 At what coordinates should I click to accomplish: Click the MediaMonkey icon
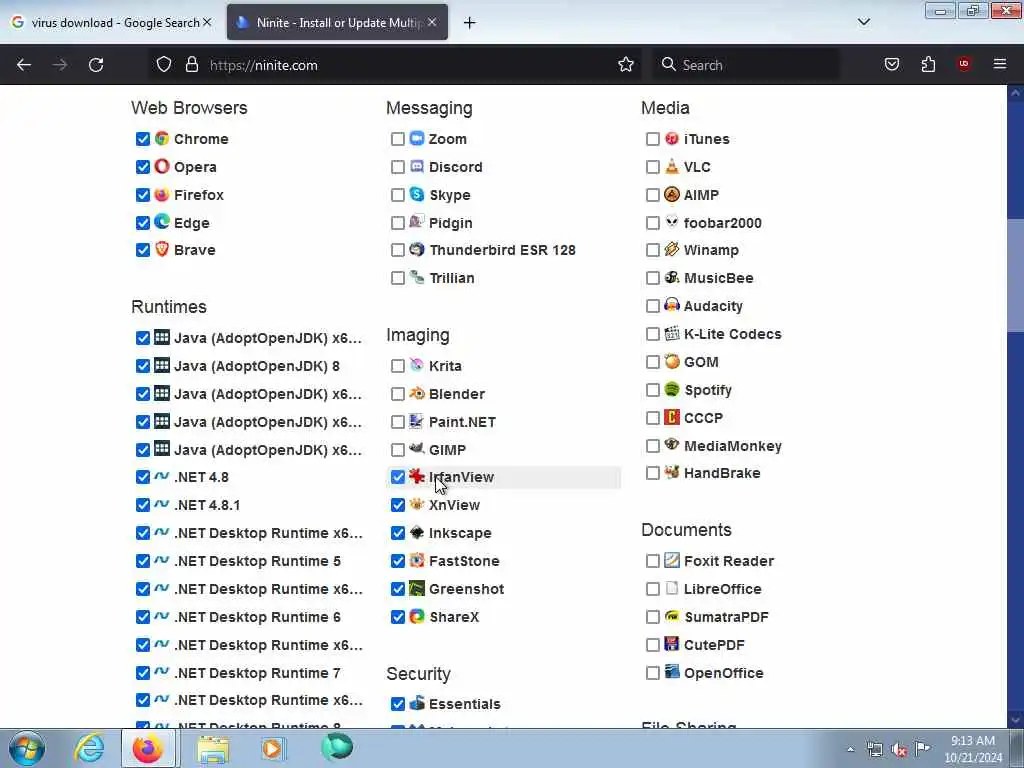[x=672, y=445]
